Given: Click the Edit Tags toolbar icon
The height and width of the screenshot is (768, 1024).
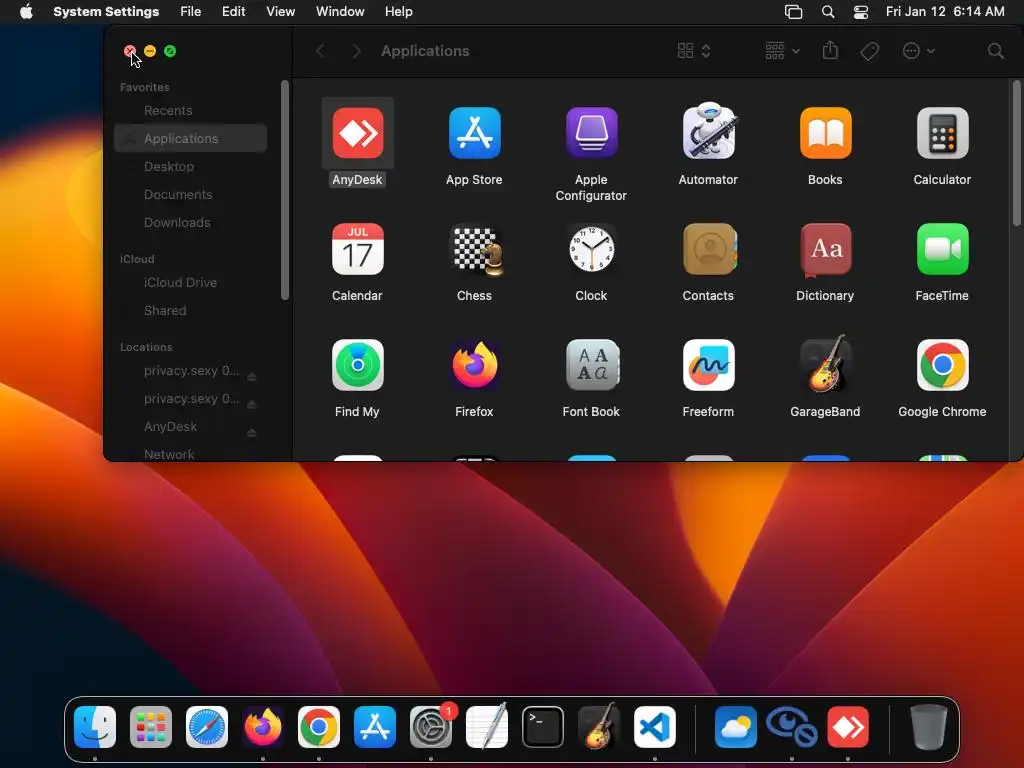Looking at the screenshot, I should [869, 51].
